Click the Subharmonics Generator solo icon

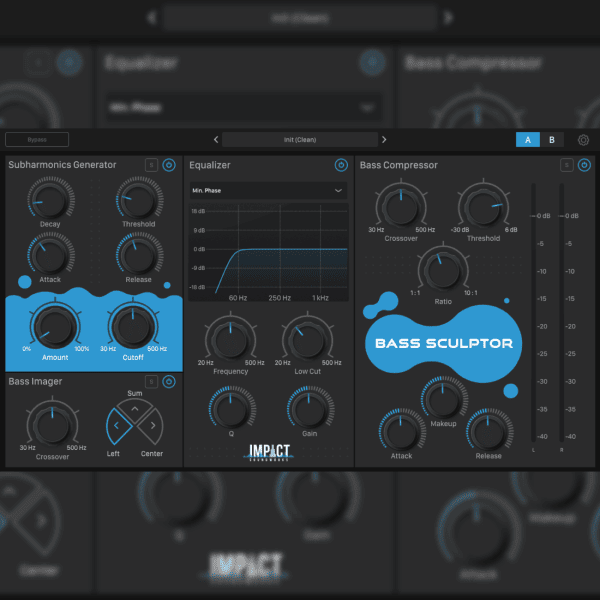150,165
